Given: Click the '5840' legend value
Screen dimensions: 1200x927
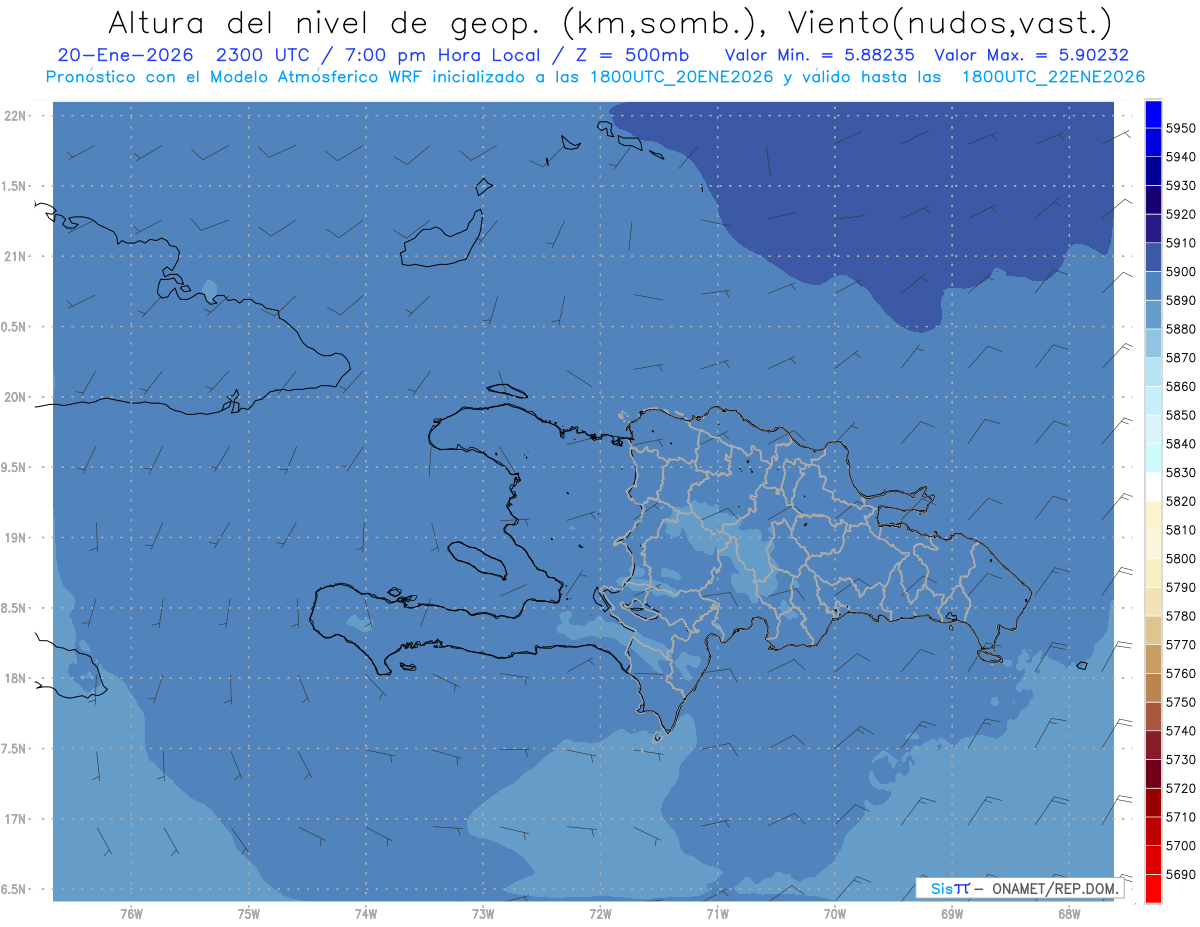Looking at the screenshot, I should point(1181,444).
